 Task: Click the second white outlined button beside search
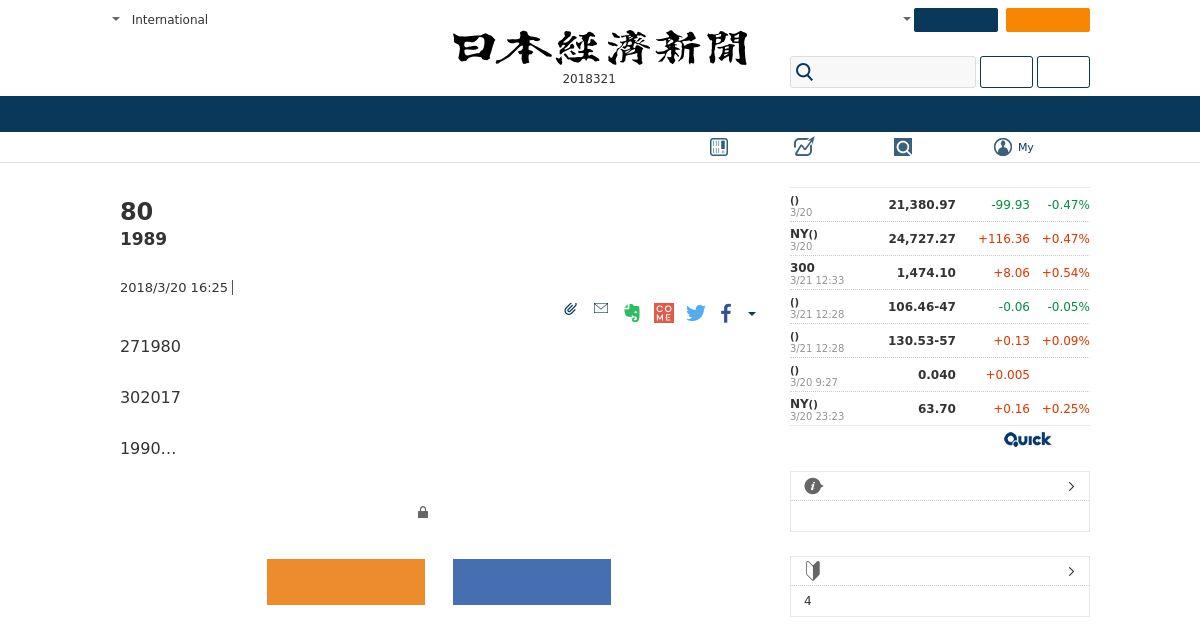tap(1063, 72)
